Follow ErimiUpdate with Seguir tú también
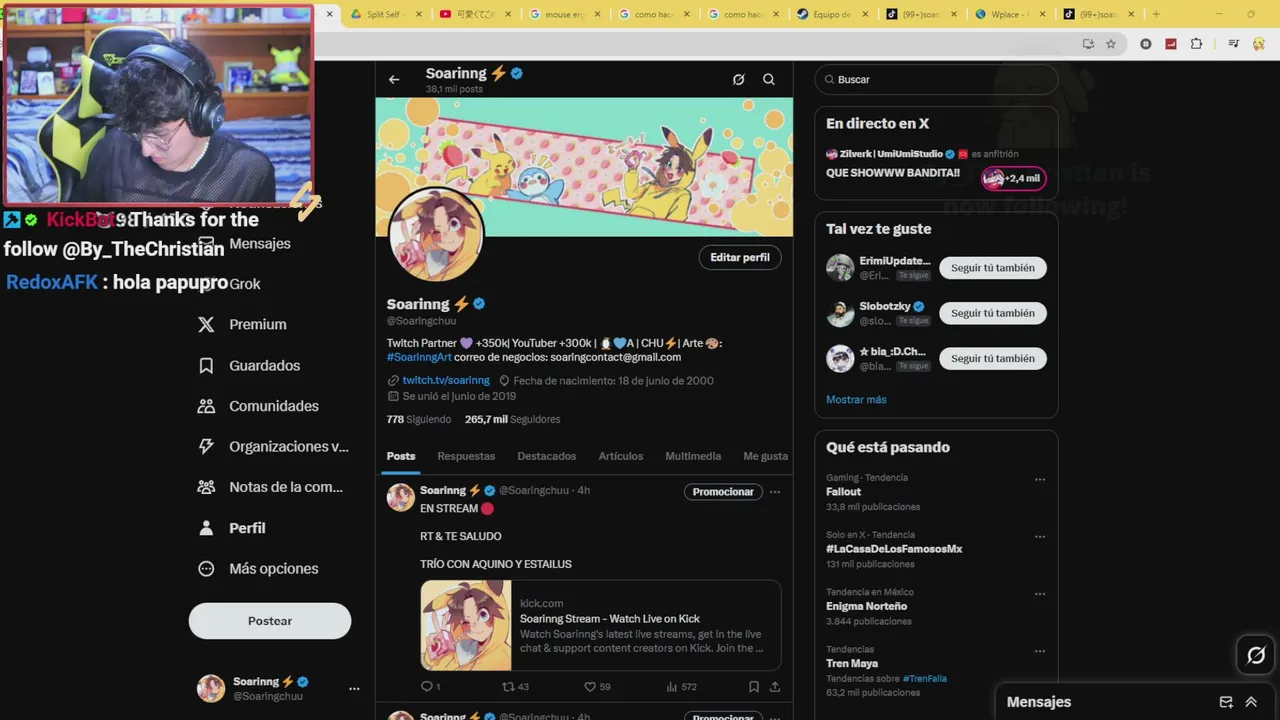 coord(993,268)
